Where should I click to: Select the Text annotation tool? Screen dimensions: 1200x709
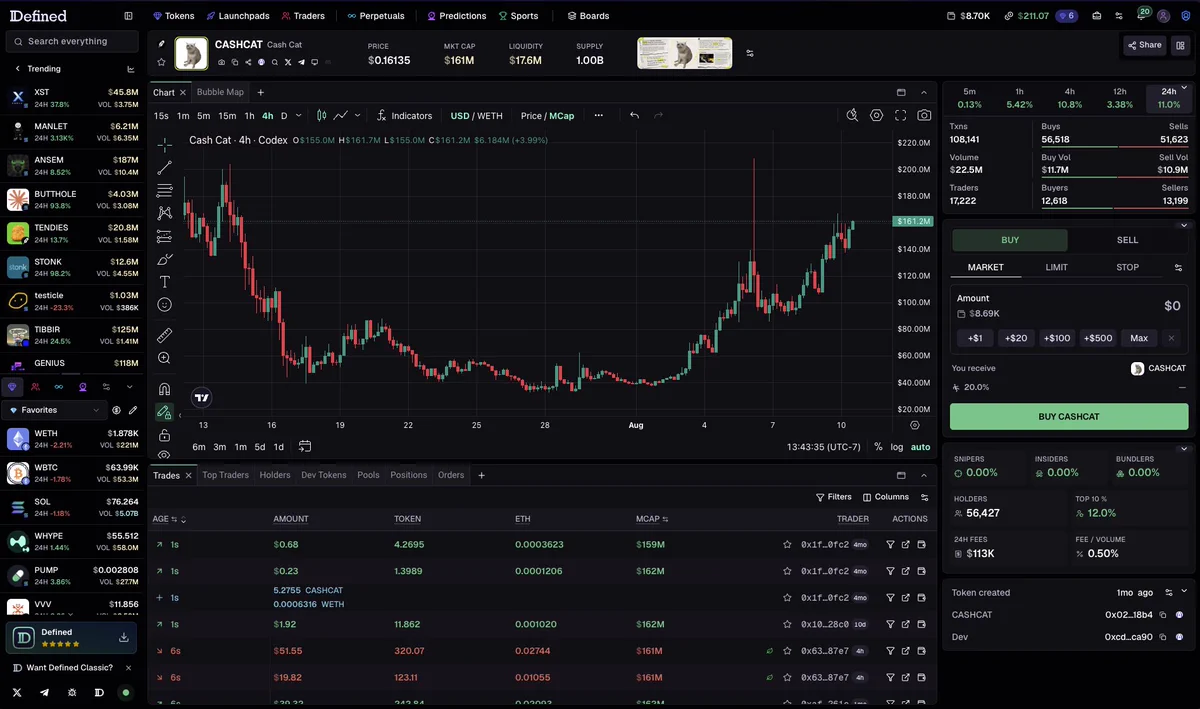point(165,282)
